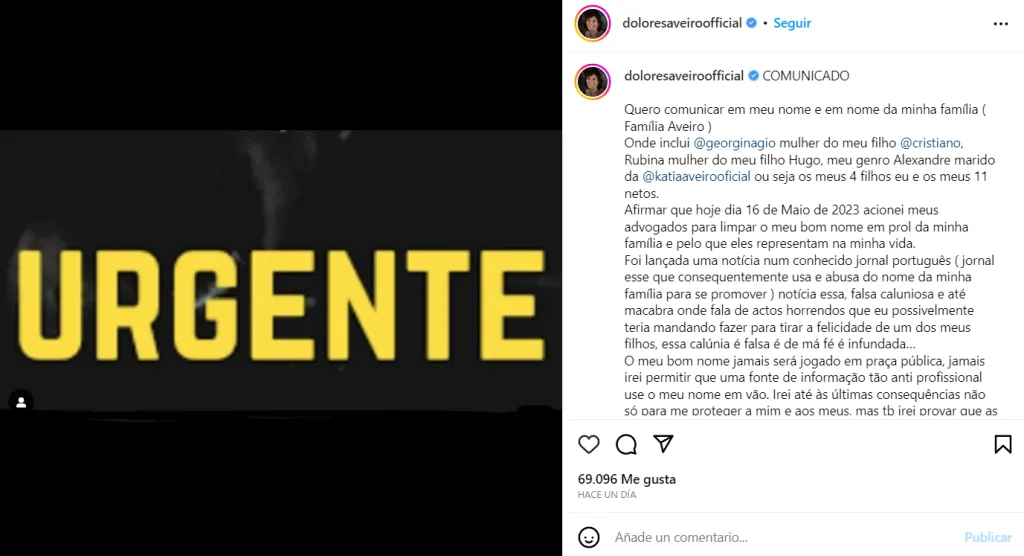Save post with the bookmark icon

[1002, 444]
